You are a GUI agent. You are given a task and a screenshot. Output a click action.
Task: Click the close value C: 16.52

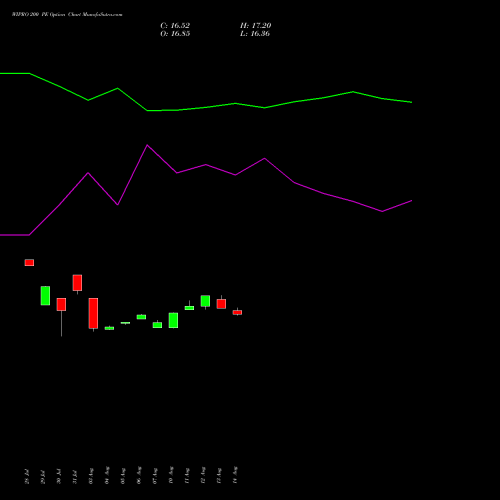pyautogui.click(x=175, y=26)
